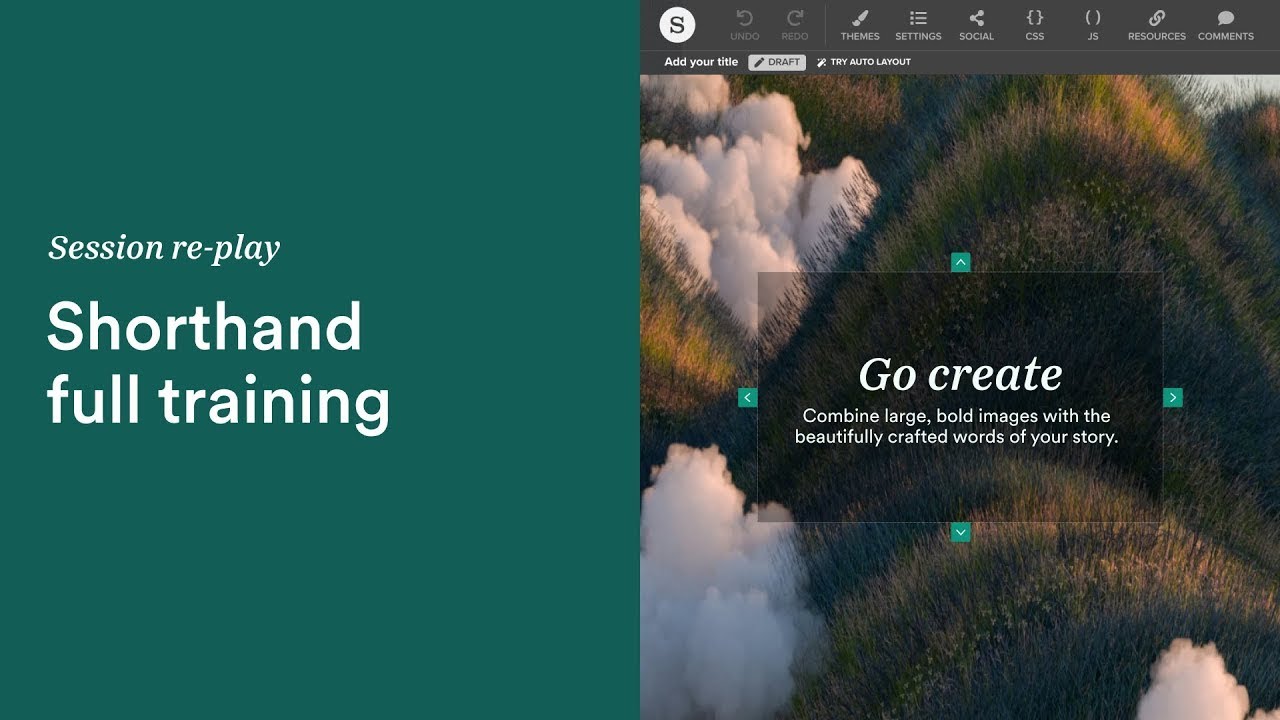Move text box down with down arrow
Image resolution: width=1280 pixels, height=720 pixels.
pyautogui.click(x=961, y=532)
